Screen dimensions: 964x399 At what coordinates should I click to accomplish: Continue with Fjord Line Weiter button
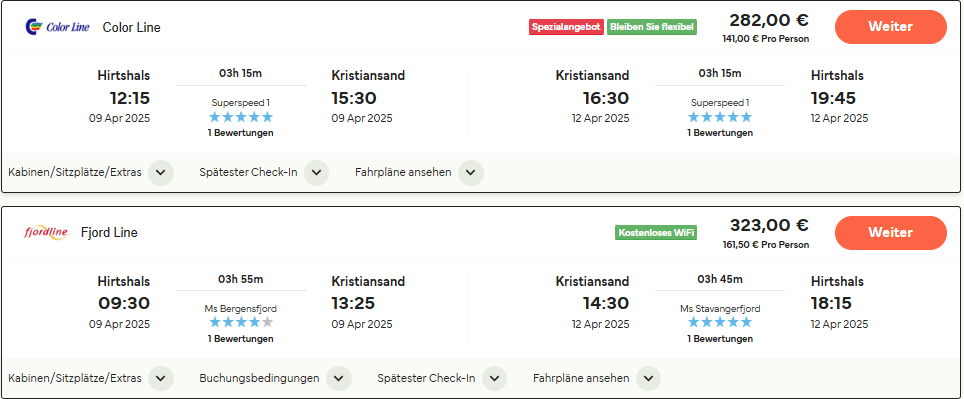point(890,232)
